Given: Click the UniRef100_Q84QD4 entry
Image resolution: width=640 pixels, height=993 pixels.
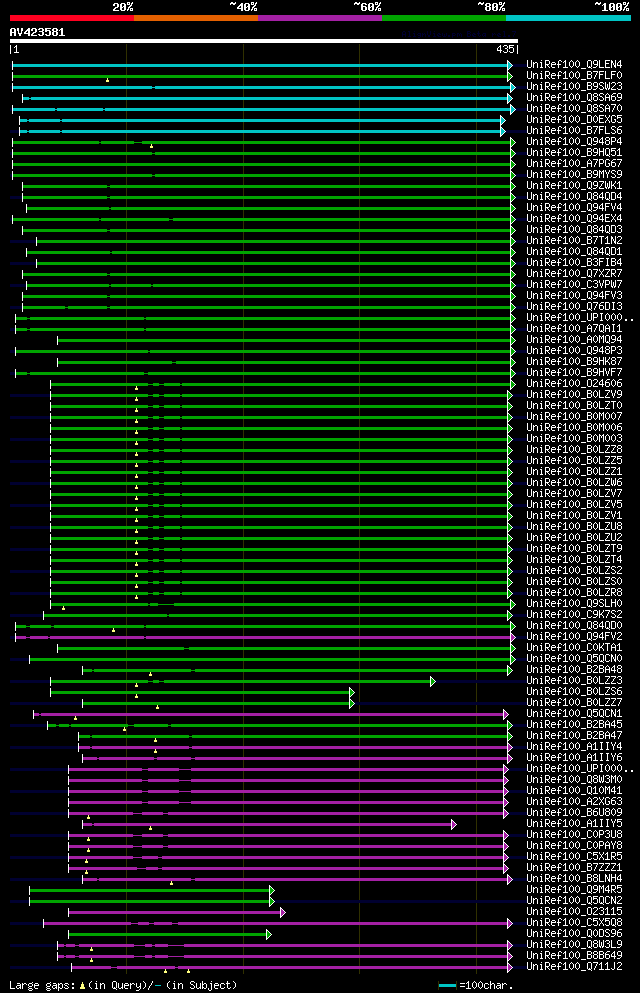Looking at the screenshot, I should pyautogui.click(x=574, y=196).
